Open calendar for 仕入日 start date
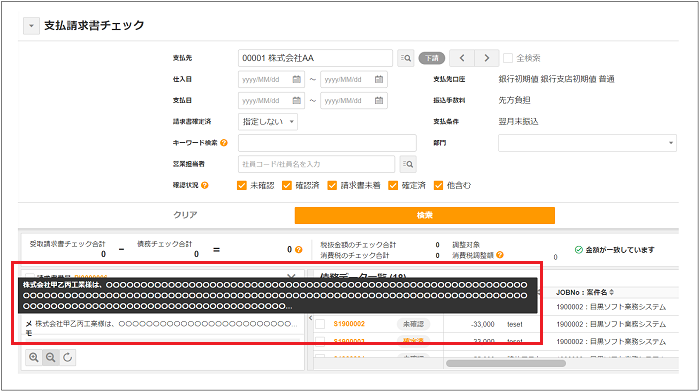The image size is (700, 392). pyautogui.click(x=296, y=79)
